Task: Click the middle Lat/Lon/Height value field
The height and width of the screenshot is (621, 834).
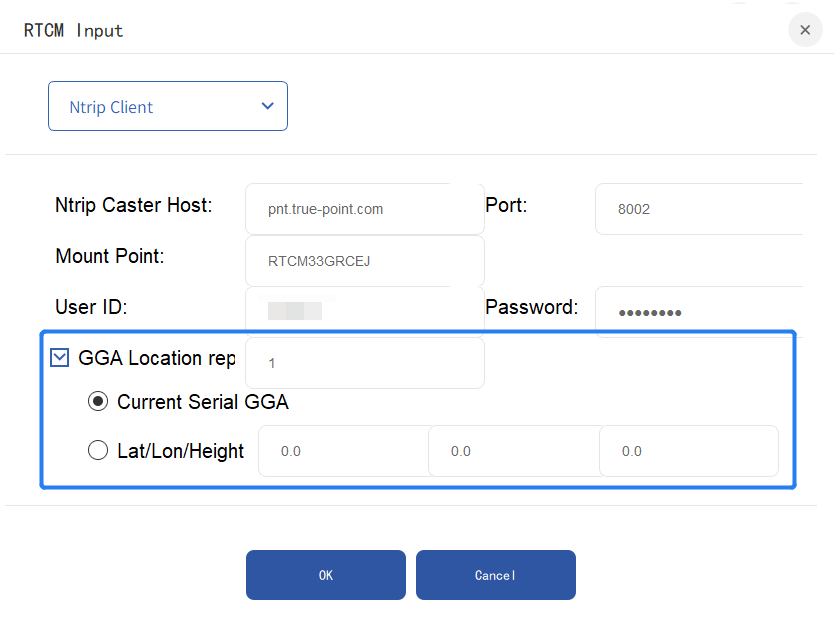Action: [513, 451]
